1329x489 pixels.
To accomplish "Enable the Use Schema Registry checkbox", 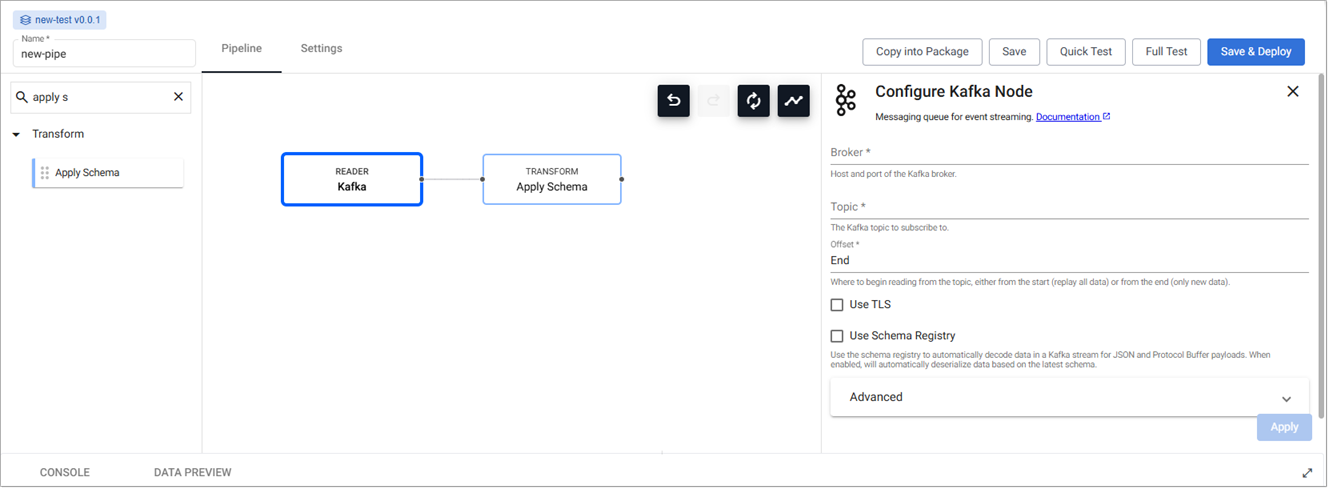I will tap(837, 337).
